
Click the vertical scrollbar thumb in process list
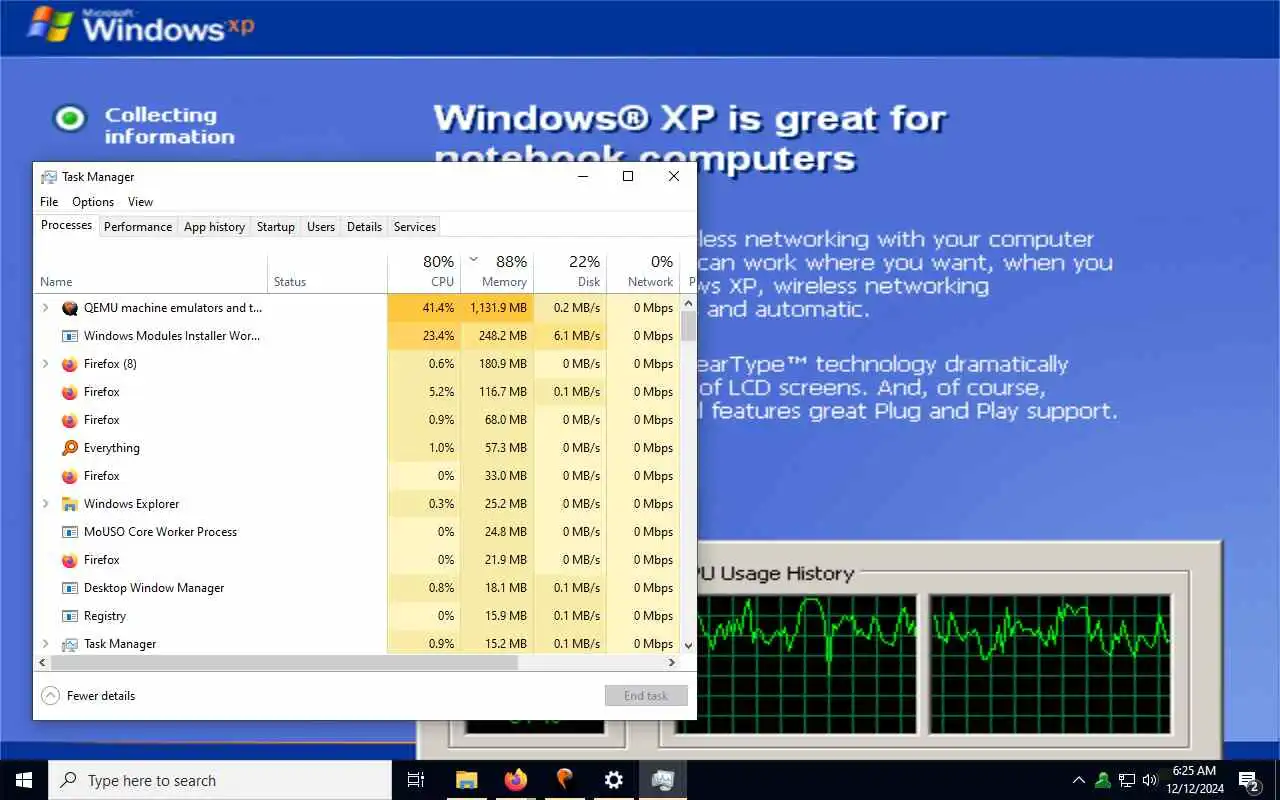pyautogui.click(x=688, y=325)
